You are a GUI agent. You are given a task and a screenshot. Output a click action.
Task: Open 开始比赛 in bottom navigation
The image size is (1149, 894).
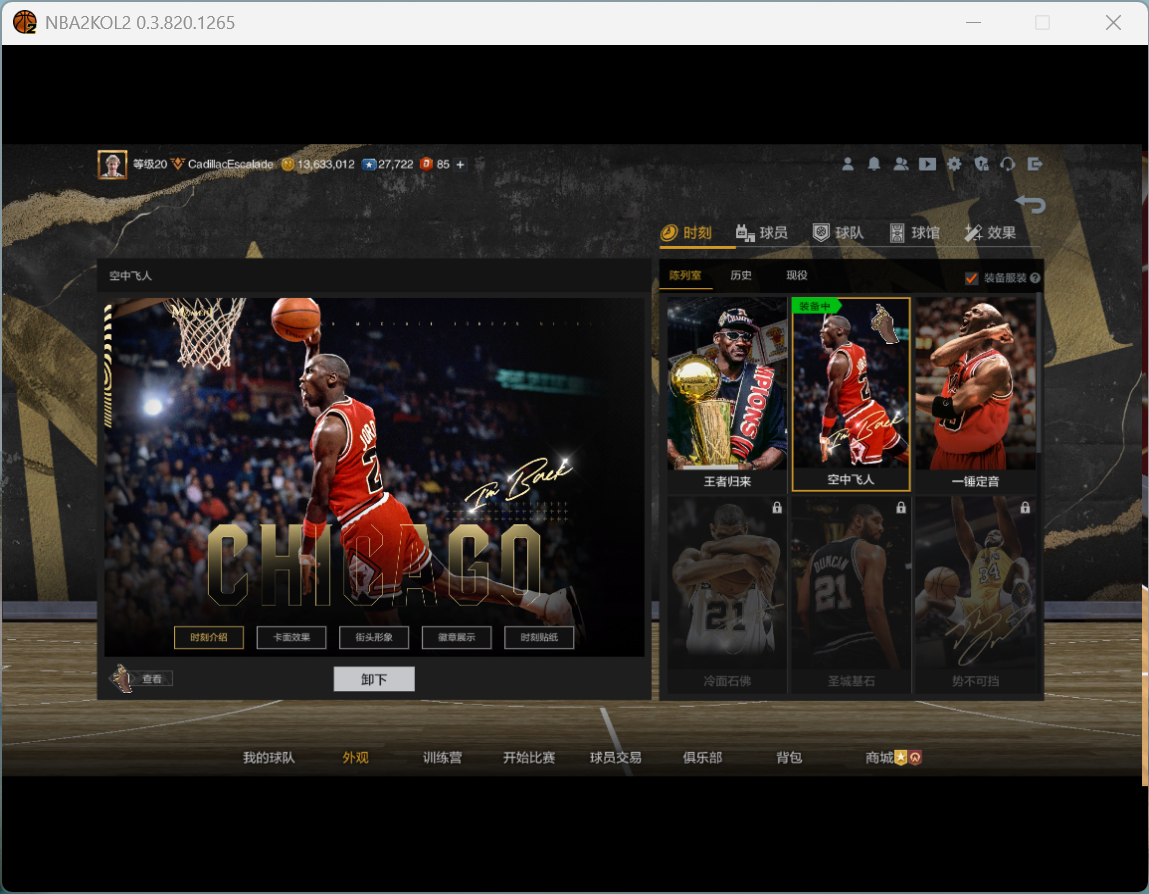coord(529,758)
